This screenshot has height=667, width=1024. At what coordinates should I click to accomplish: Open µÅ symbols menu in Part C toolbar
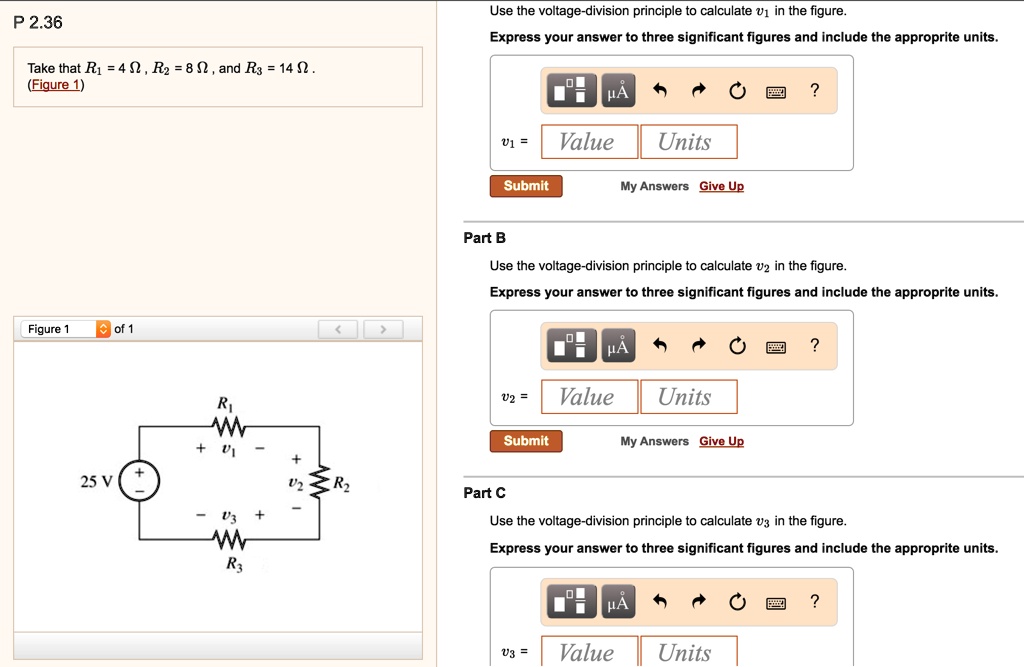coord(618,601)
